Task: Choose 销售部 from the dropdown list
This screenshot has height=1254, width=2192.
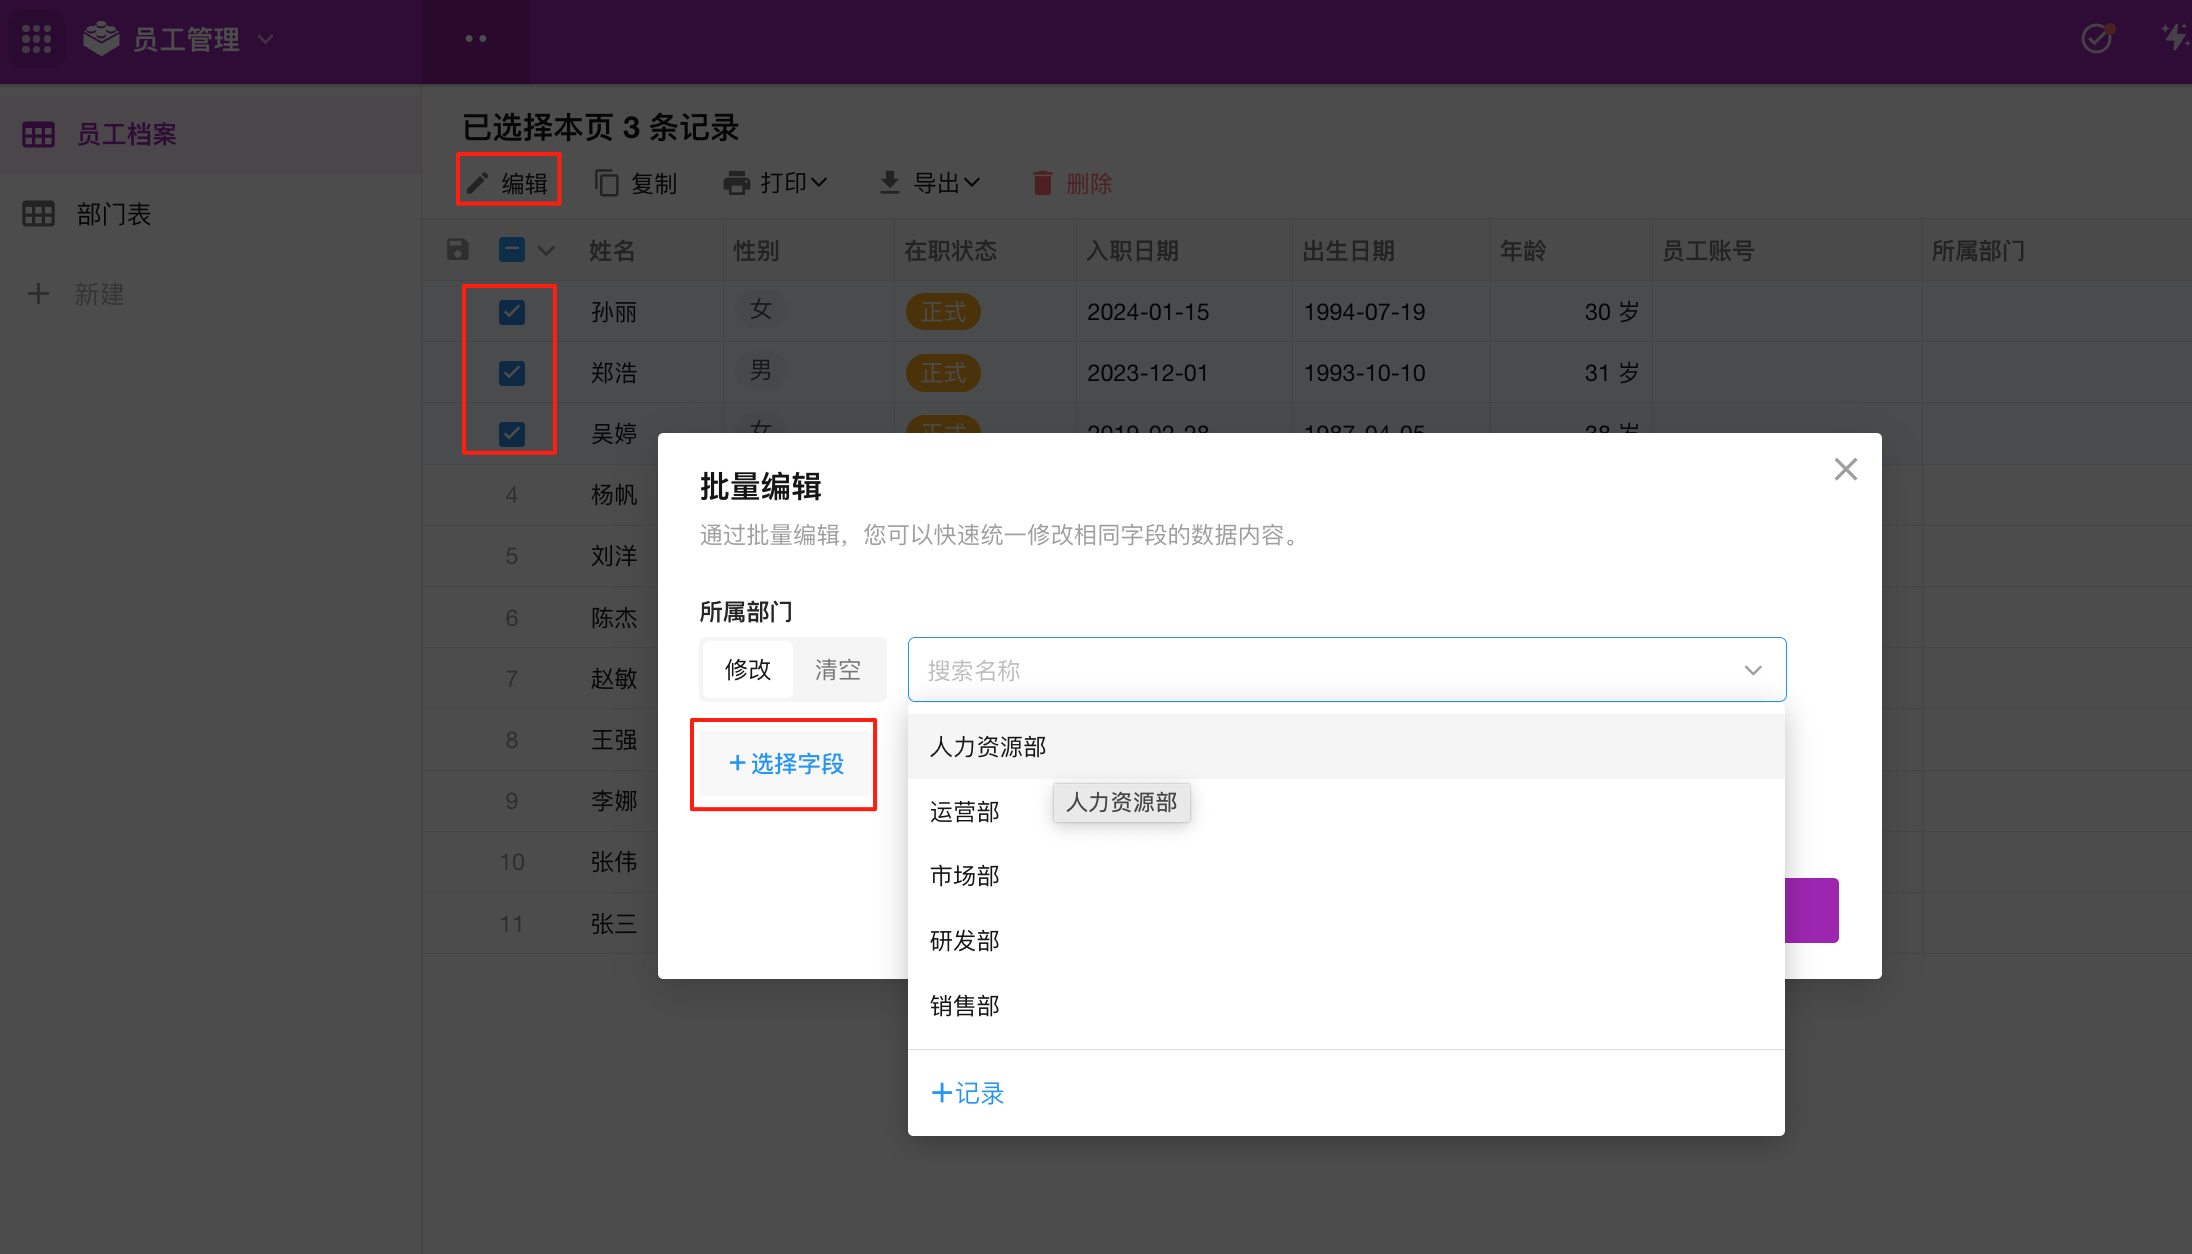Action: (1346, 1006)
